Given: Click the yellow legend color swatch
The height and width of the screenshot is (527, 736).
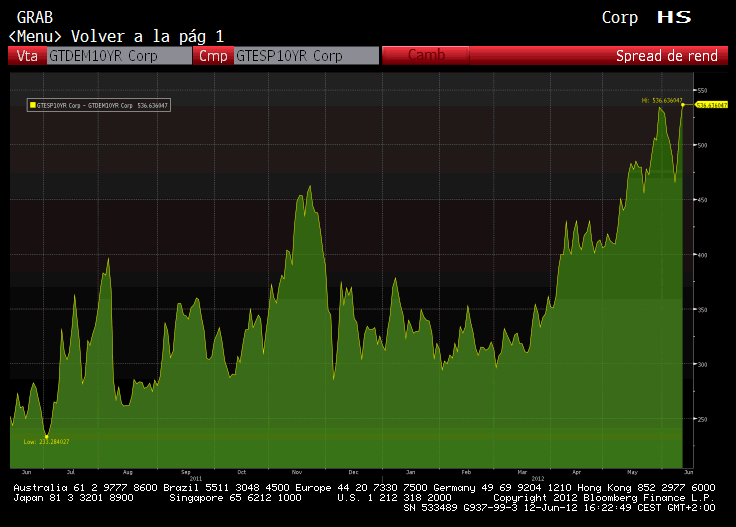Looking at the screenshot, I should click(x=33, y=105).
